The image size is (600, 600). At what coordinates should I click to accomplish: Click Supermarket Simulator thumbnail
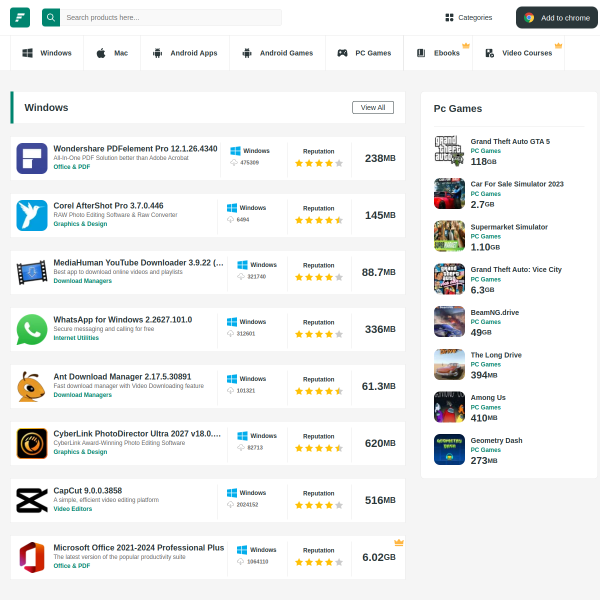[x=449, y=236]
